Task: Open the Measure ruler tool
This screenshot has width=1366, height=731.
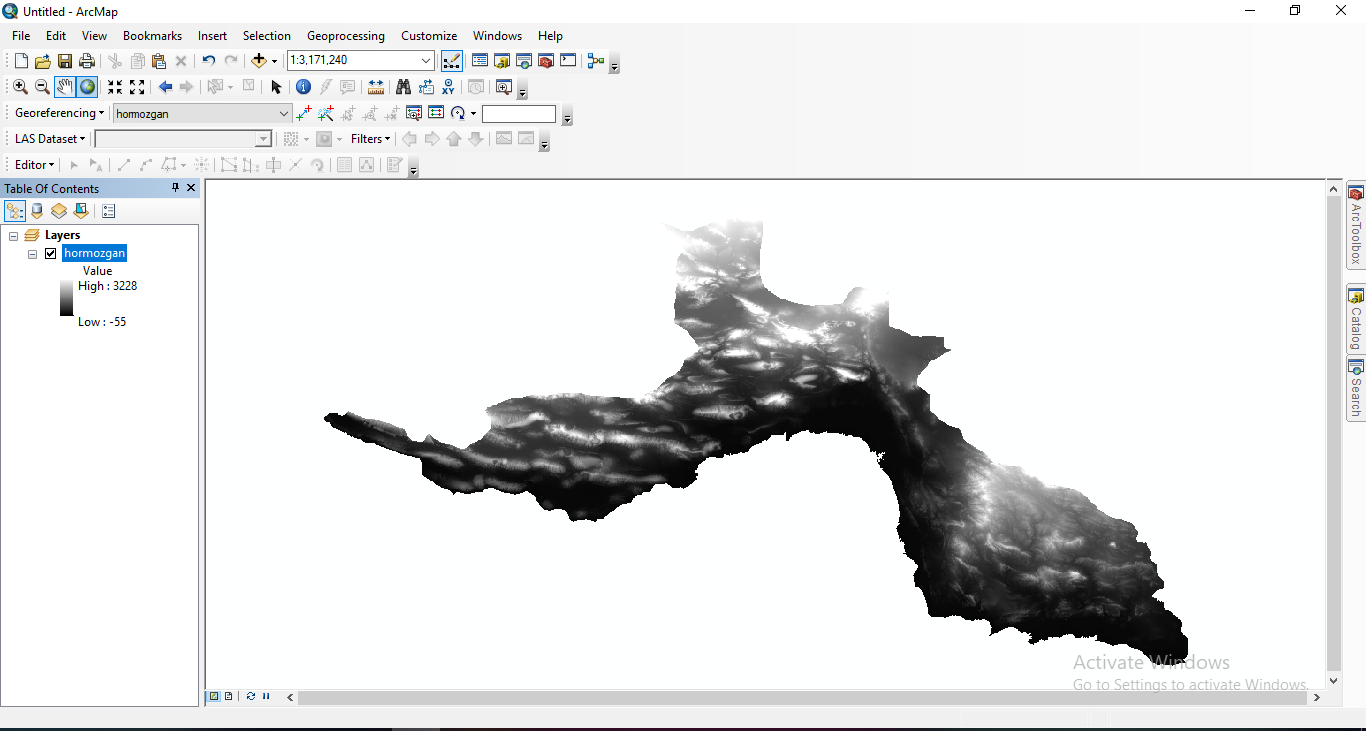Action: coord(376,87)
